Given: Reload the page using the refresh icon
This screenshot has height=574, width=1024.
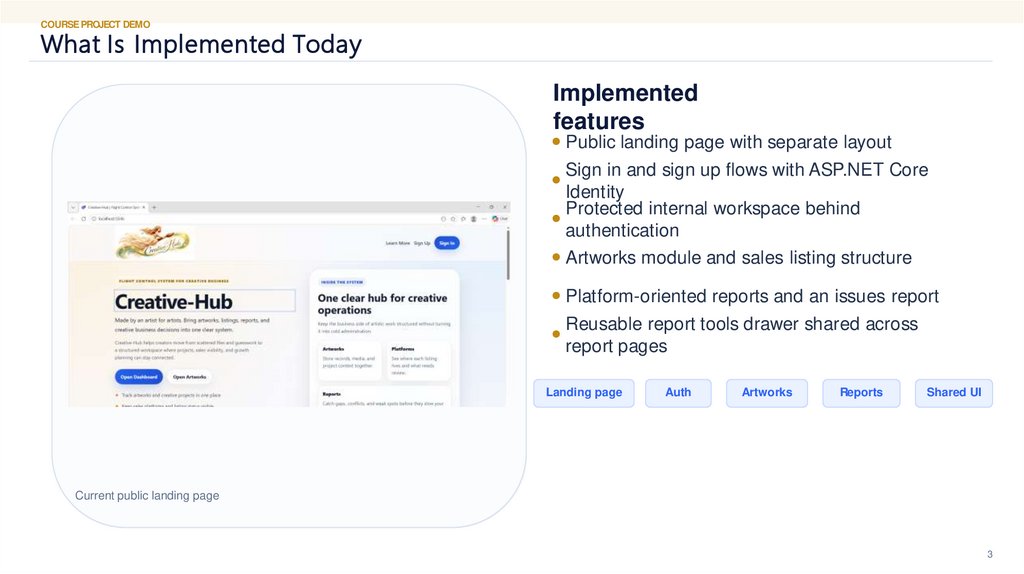Looking at the screenshot, I should 83,218.
